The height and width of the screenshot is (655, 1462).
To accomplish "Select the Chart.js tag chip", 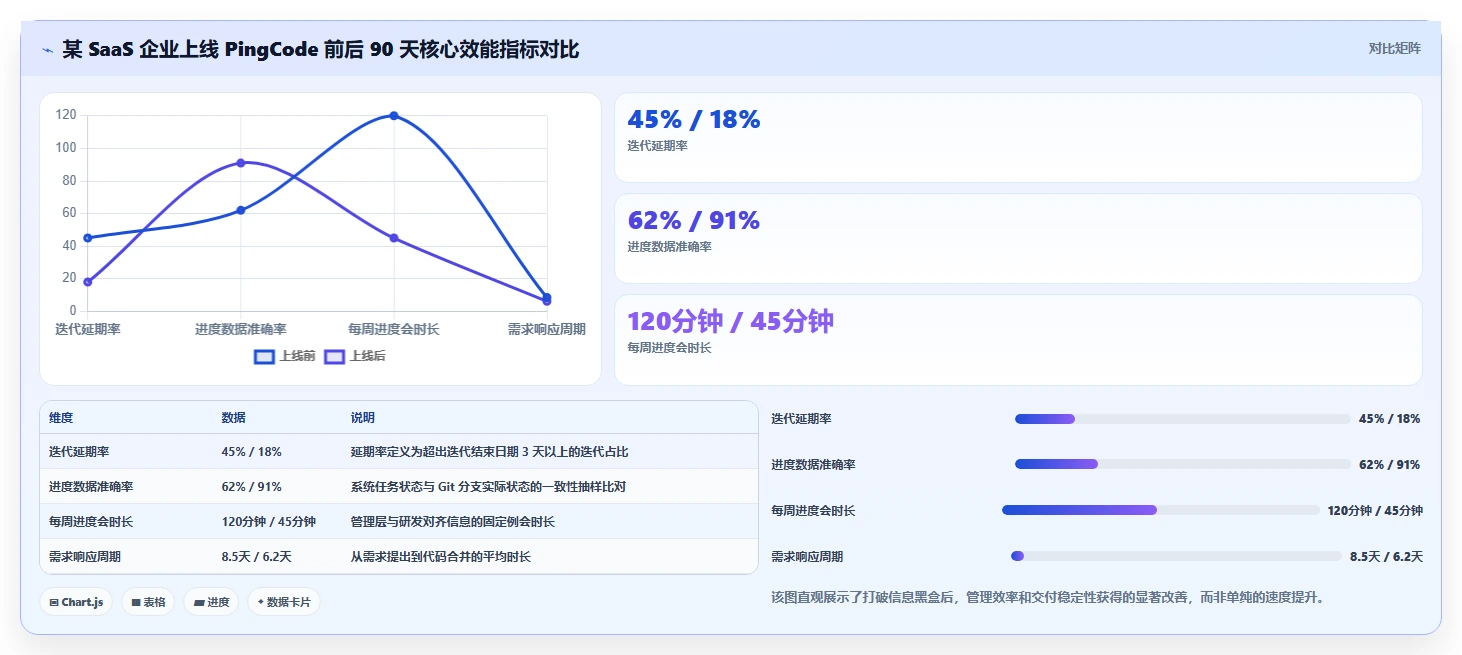I will point(76,602).
